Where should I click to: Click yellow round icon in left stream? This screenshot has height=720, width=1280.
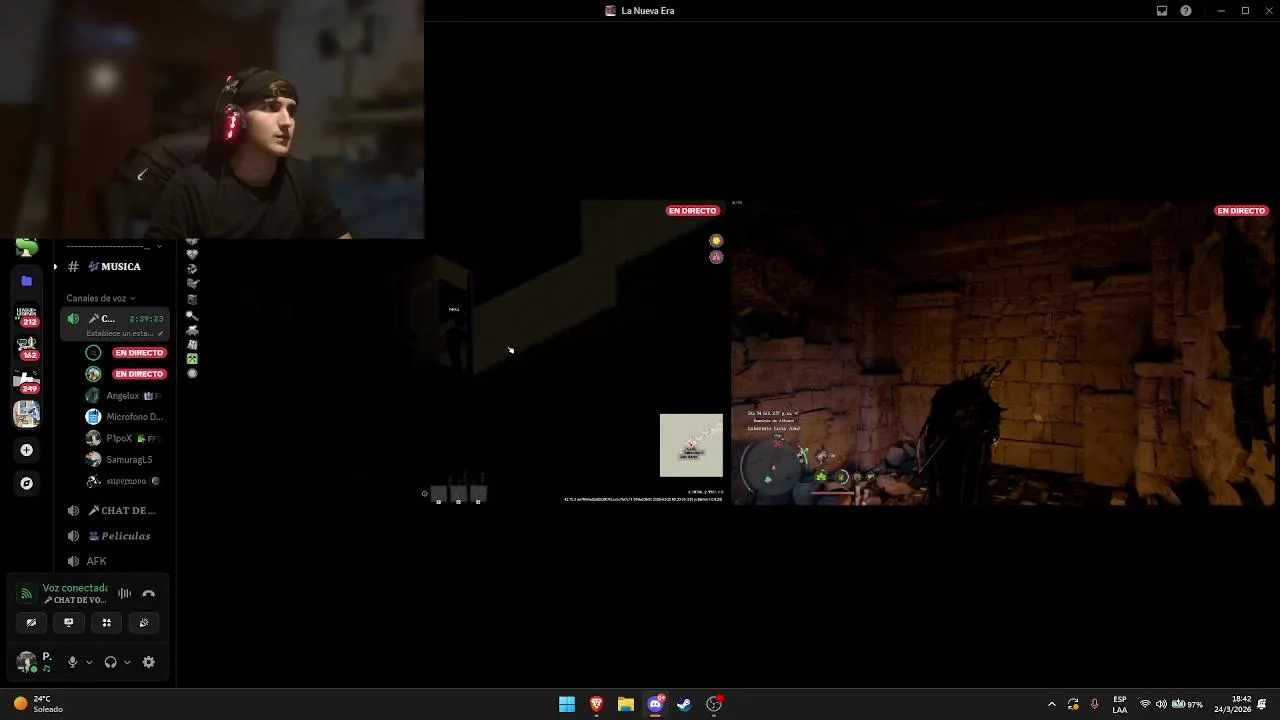pyautogui.click(x=716, y=241)
